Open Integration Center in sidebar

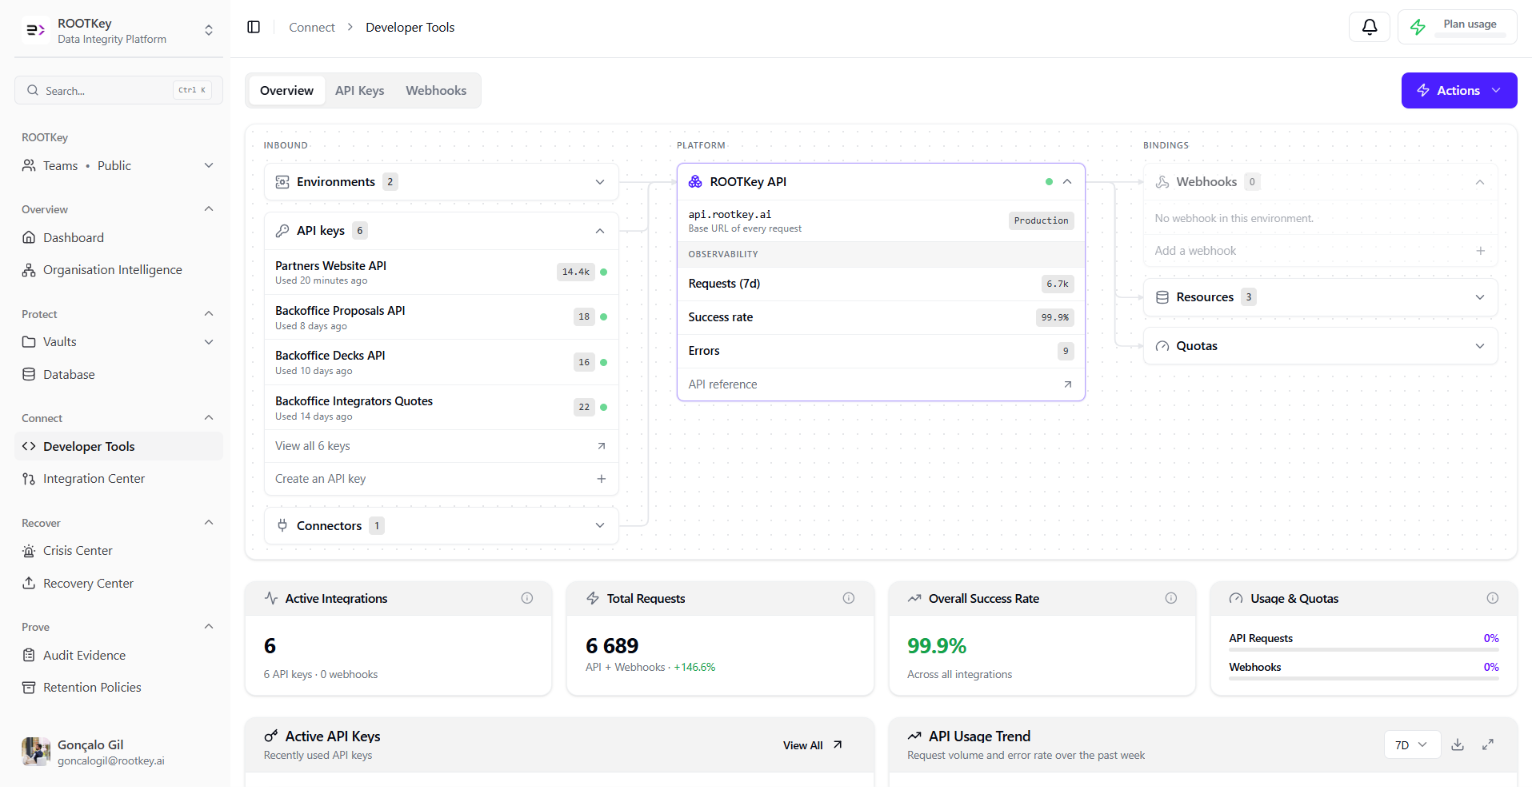point(118,479)
